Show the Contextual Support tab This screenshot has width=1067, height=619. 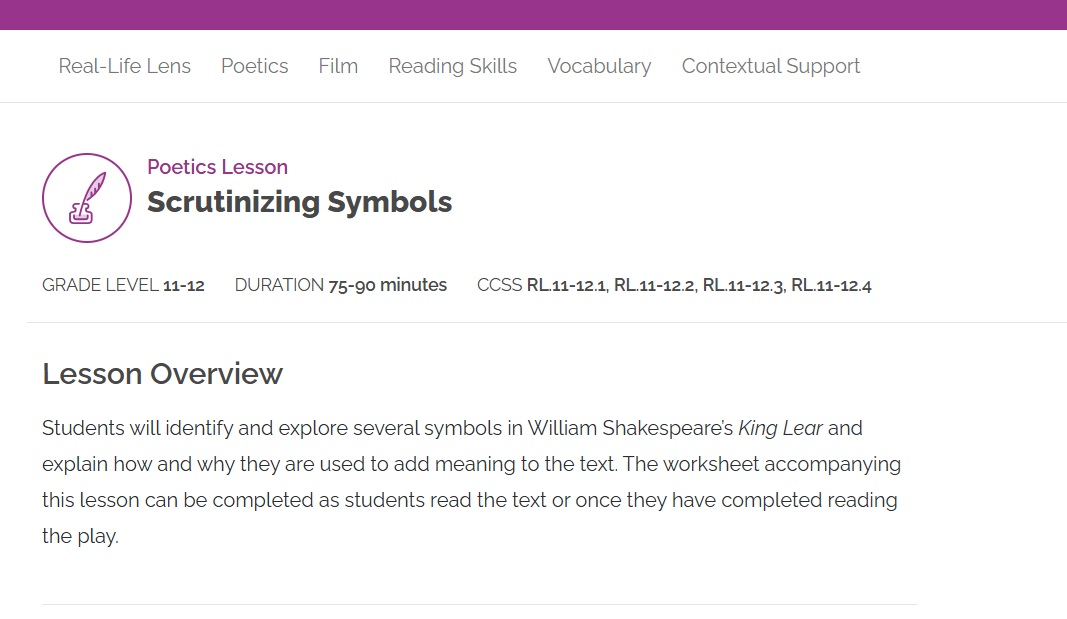tap(770, 66)
